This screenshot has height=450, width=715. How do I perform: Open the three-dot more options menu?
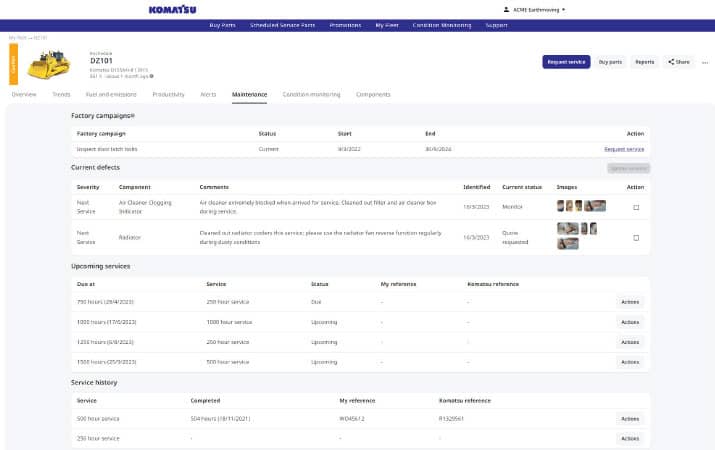(703, 62)
